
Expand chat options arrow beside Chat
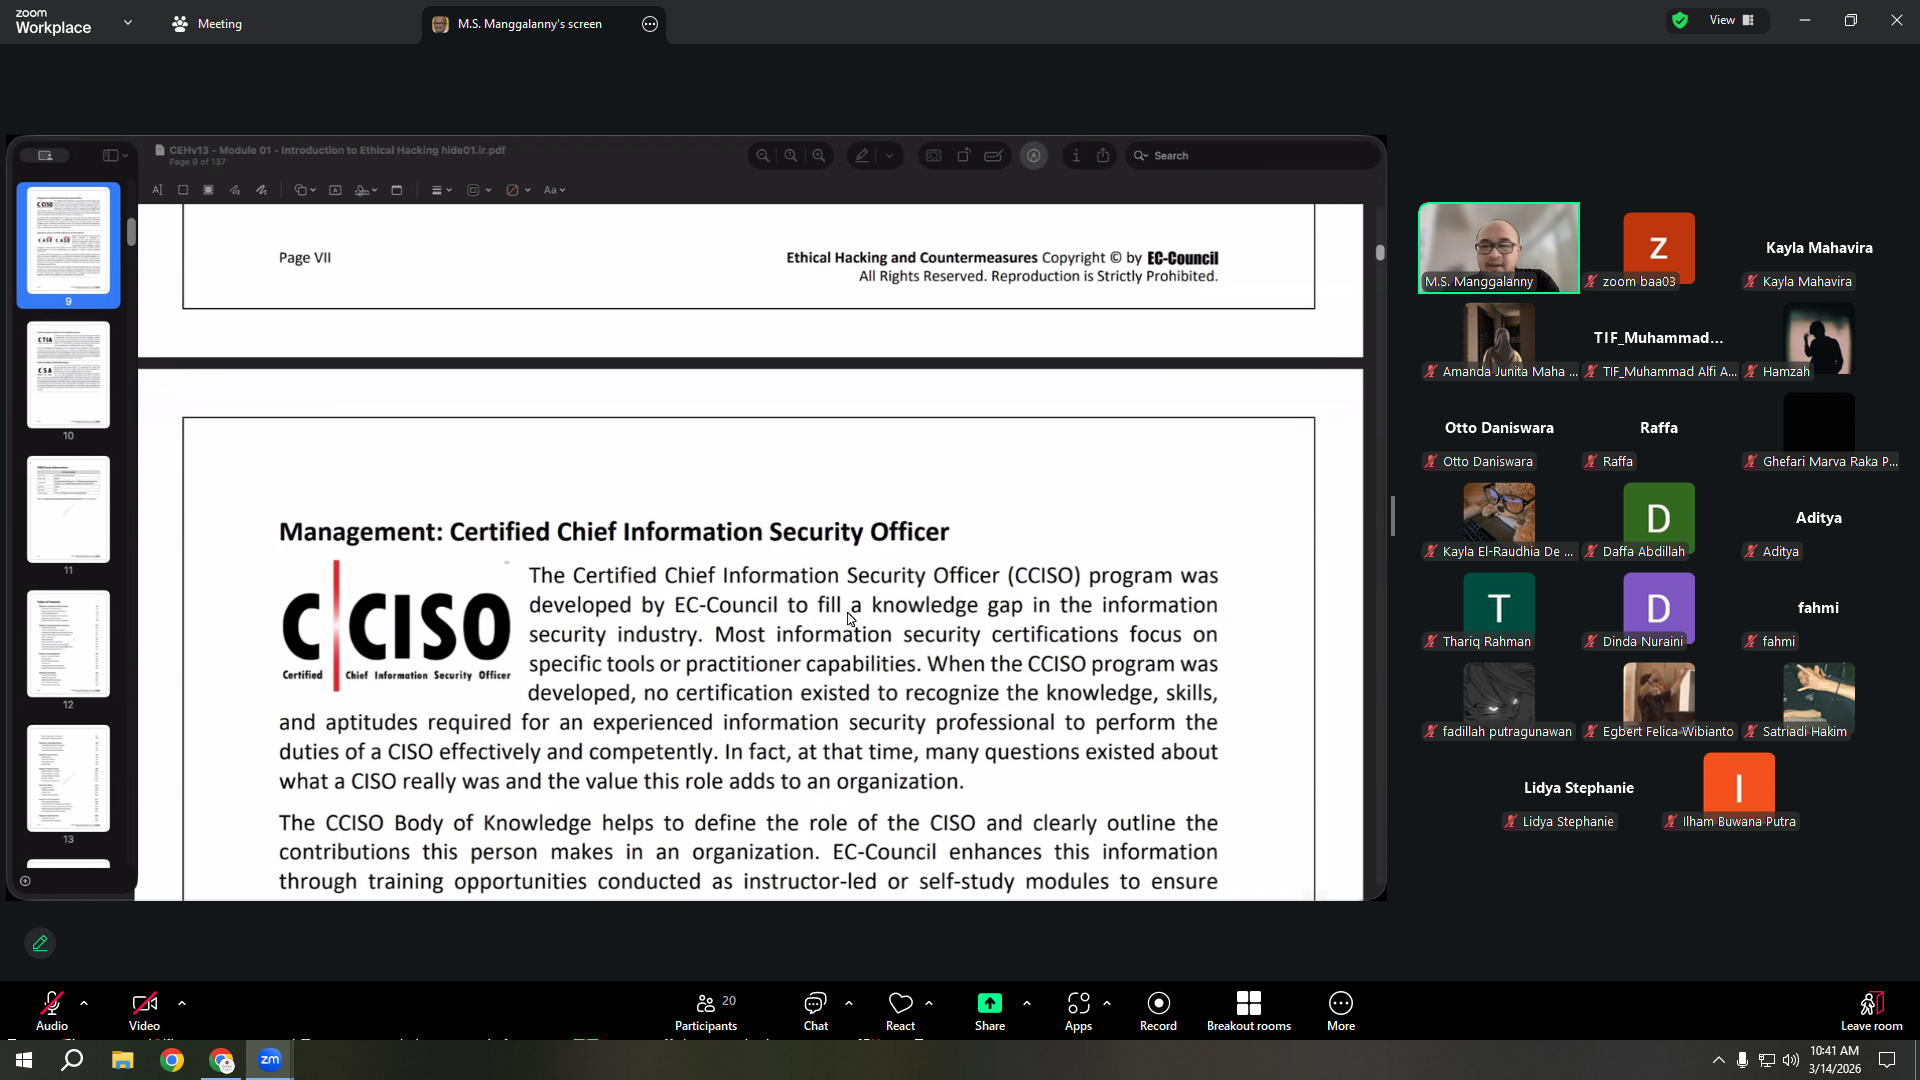[849, 1003]
